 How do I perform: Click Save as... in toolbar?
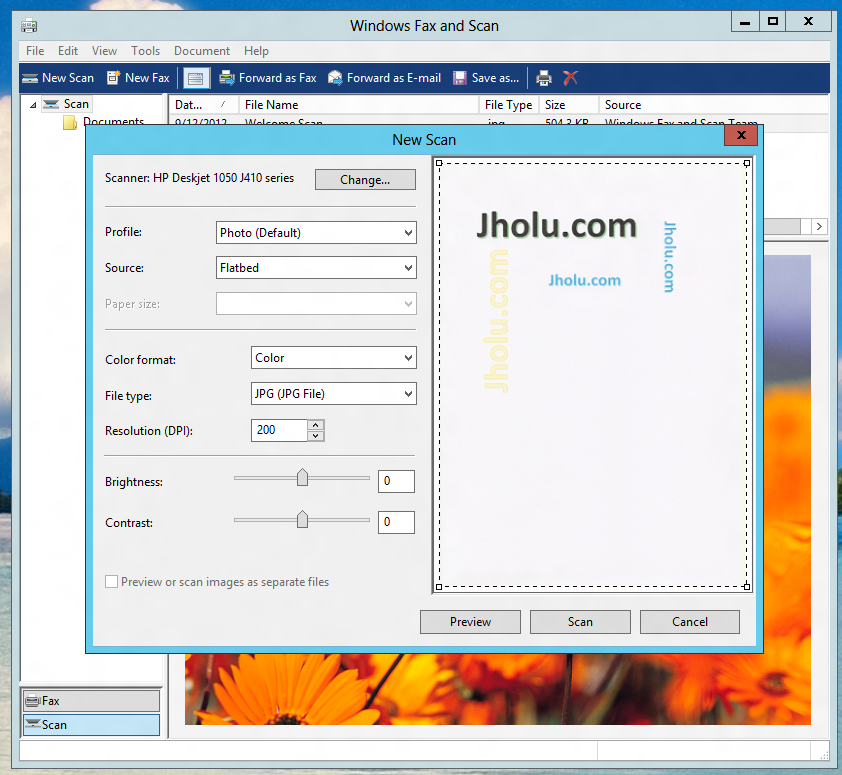[486, 78]
